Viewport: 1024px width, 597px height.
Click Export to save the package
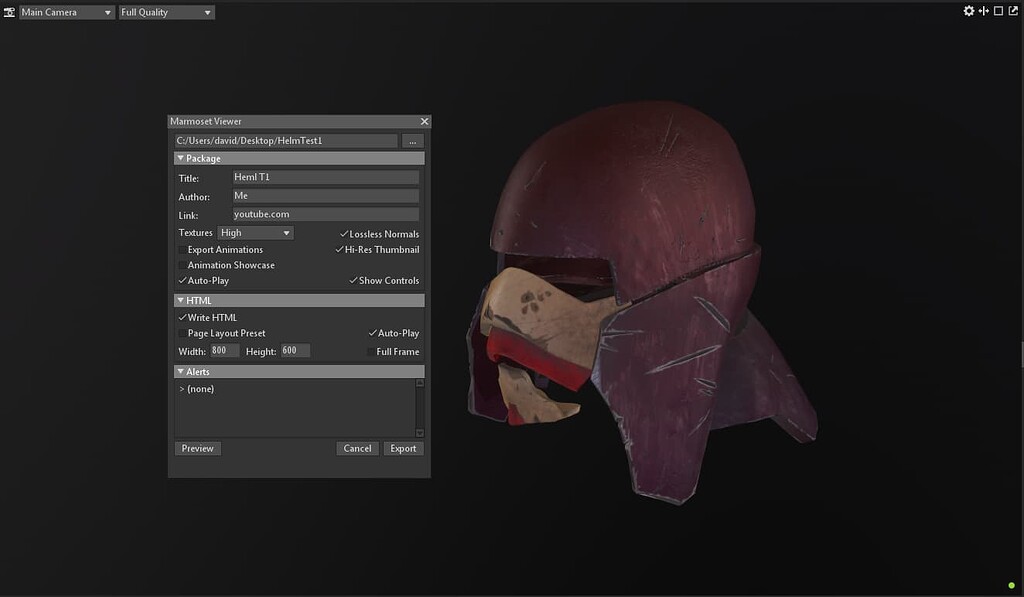[404, 448]
